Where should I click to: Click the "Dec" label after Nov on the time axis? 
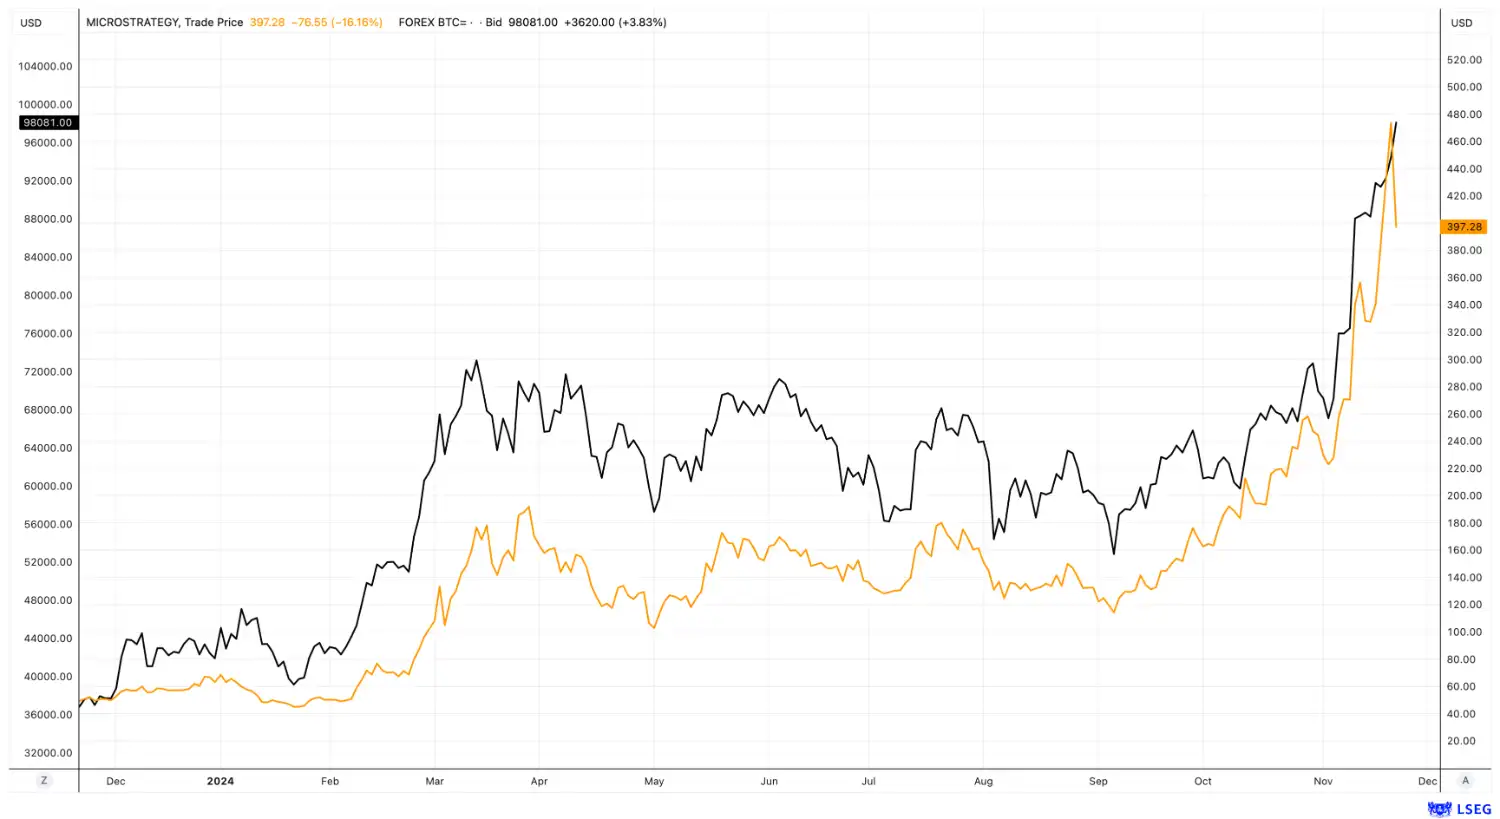pyautogui.click(x=1427, y=781)
